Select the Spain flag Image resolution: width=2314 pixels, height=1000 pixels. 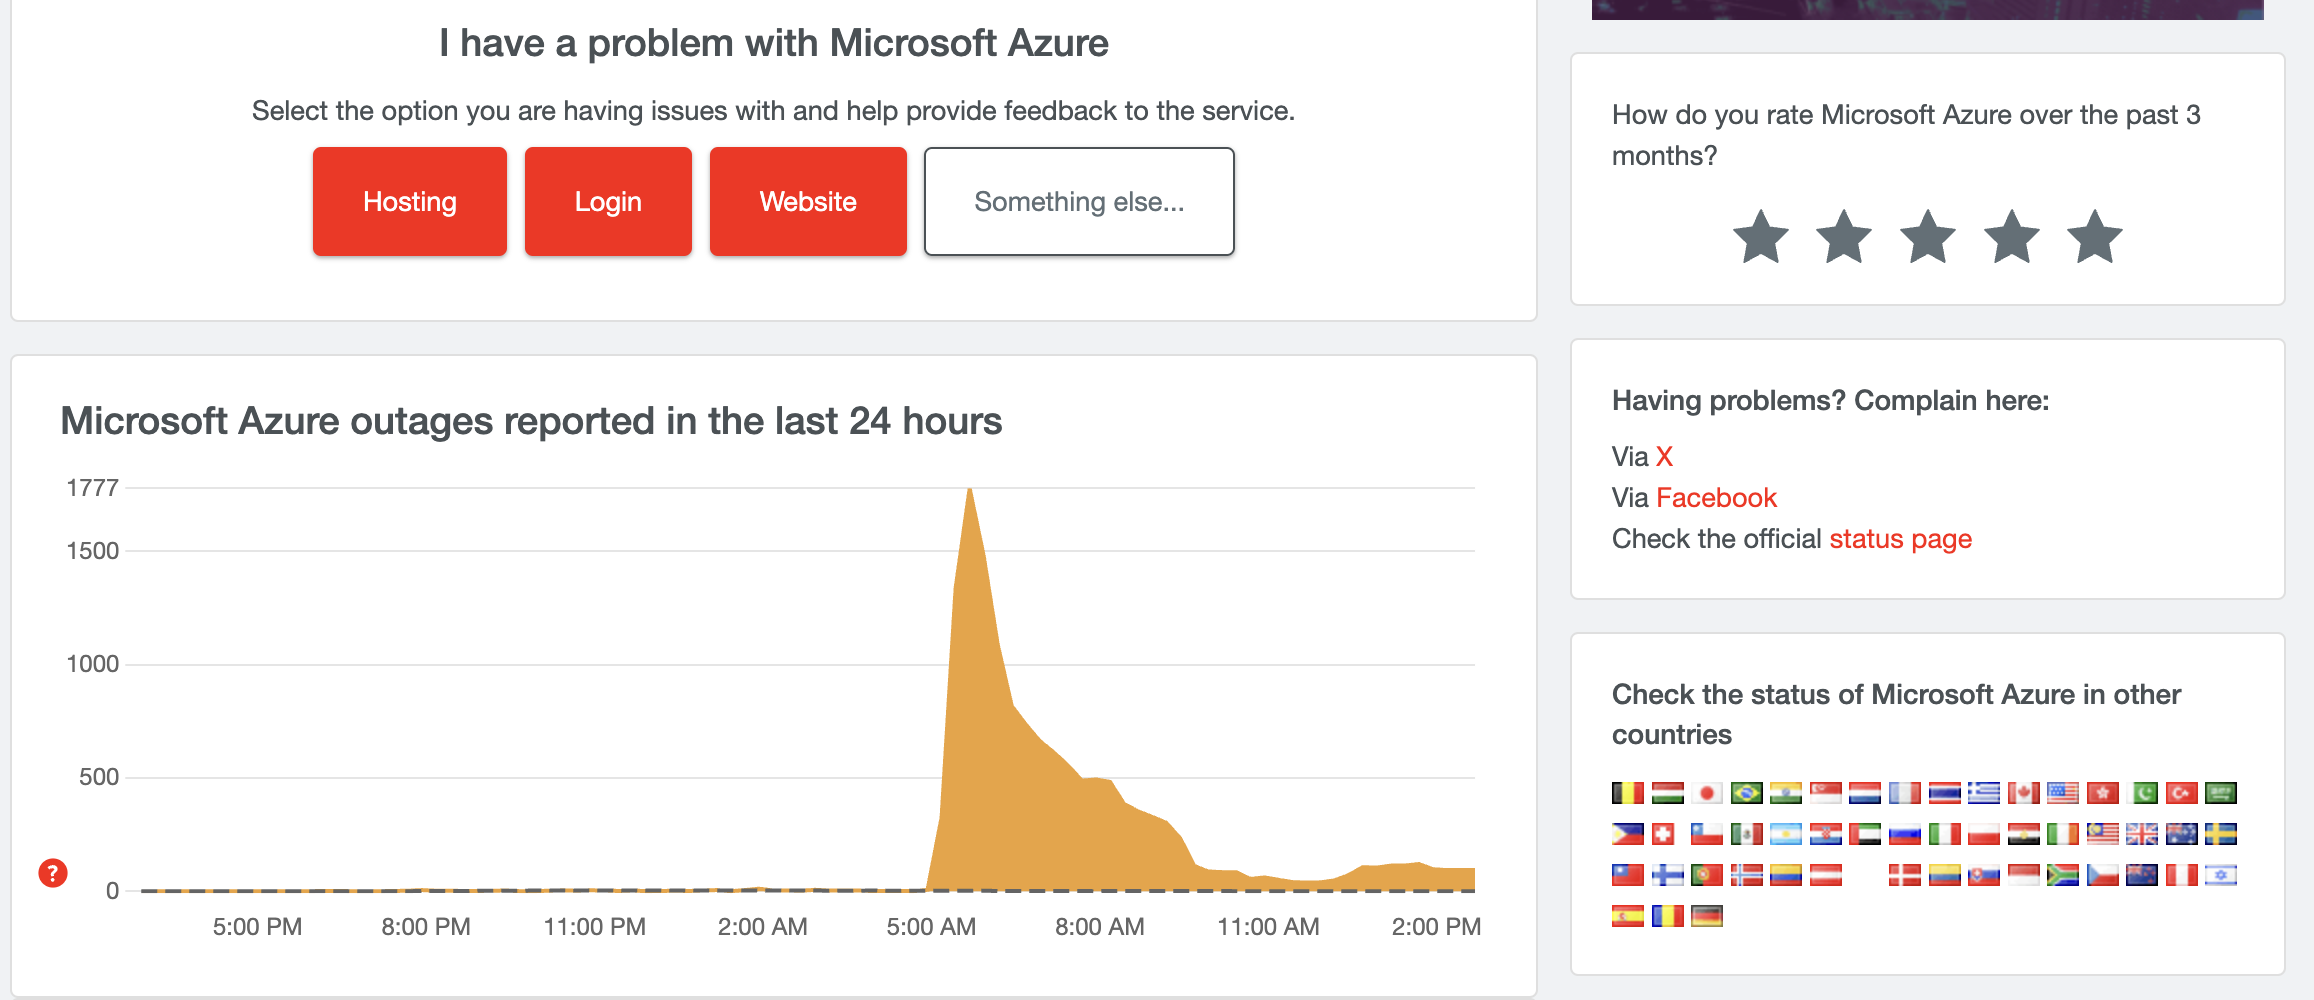tap(1628, 916)
